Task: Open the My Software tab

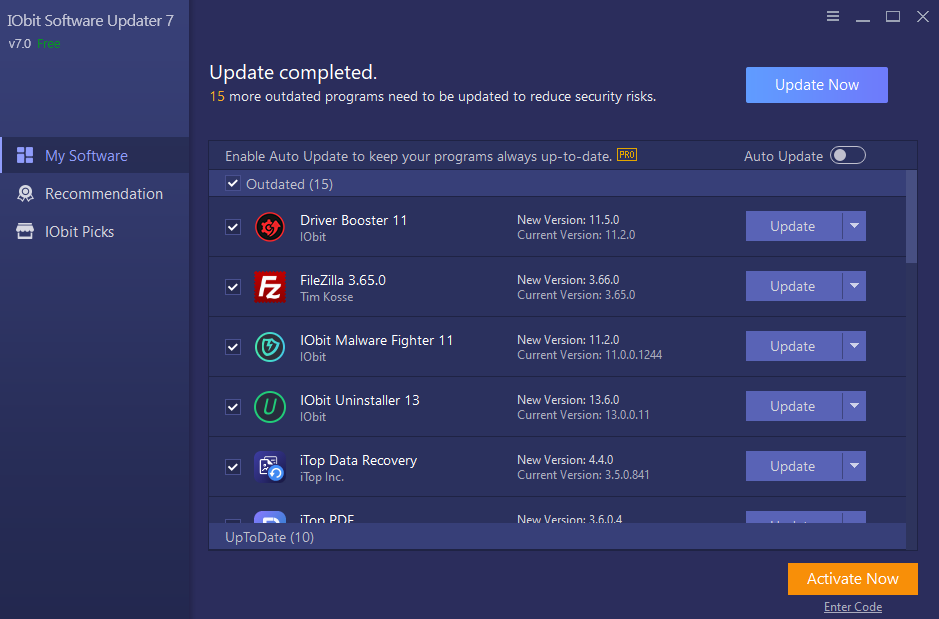Action: (x=95, y=156)
